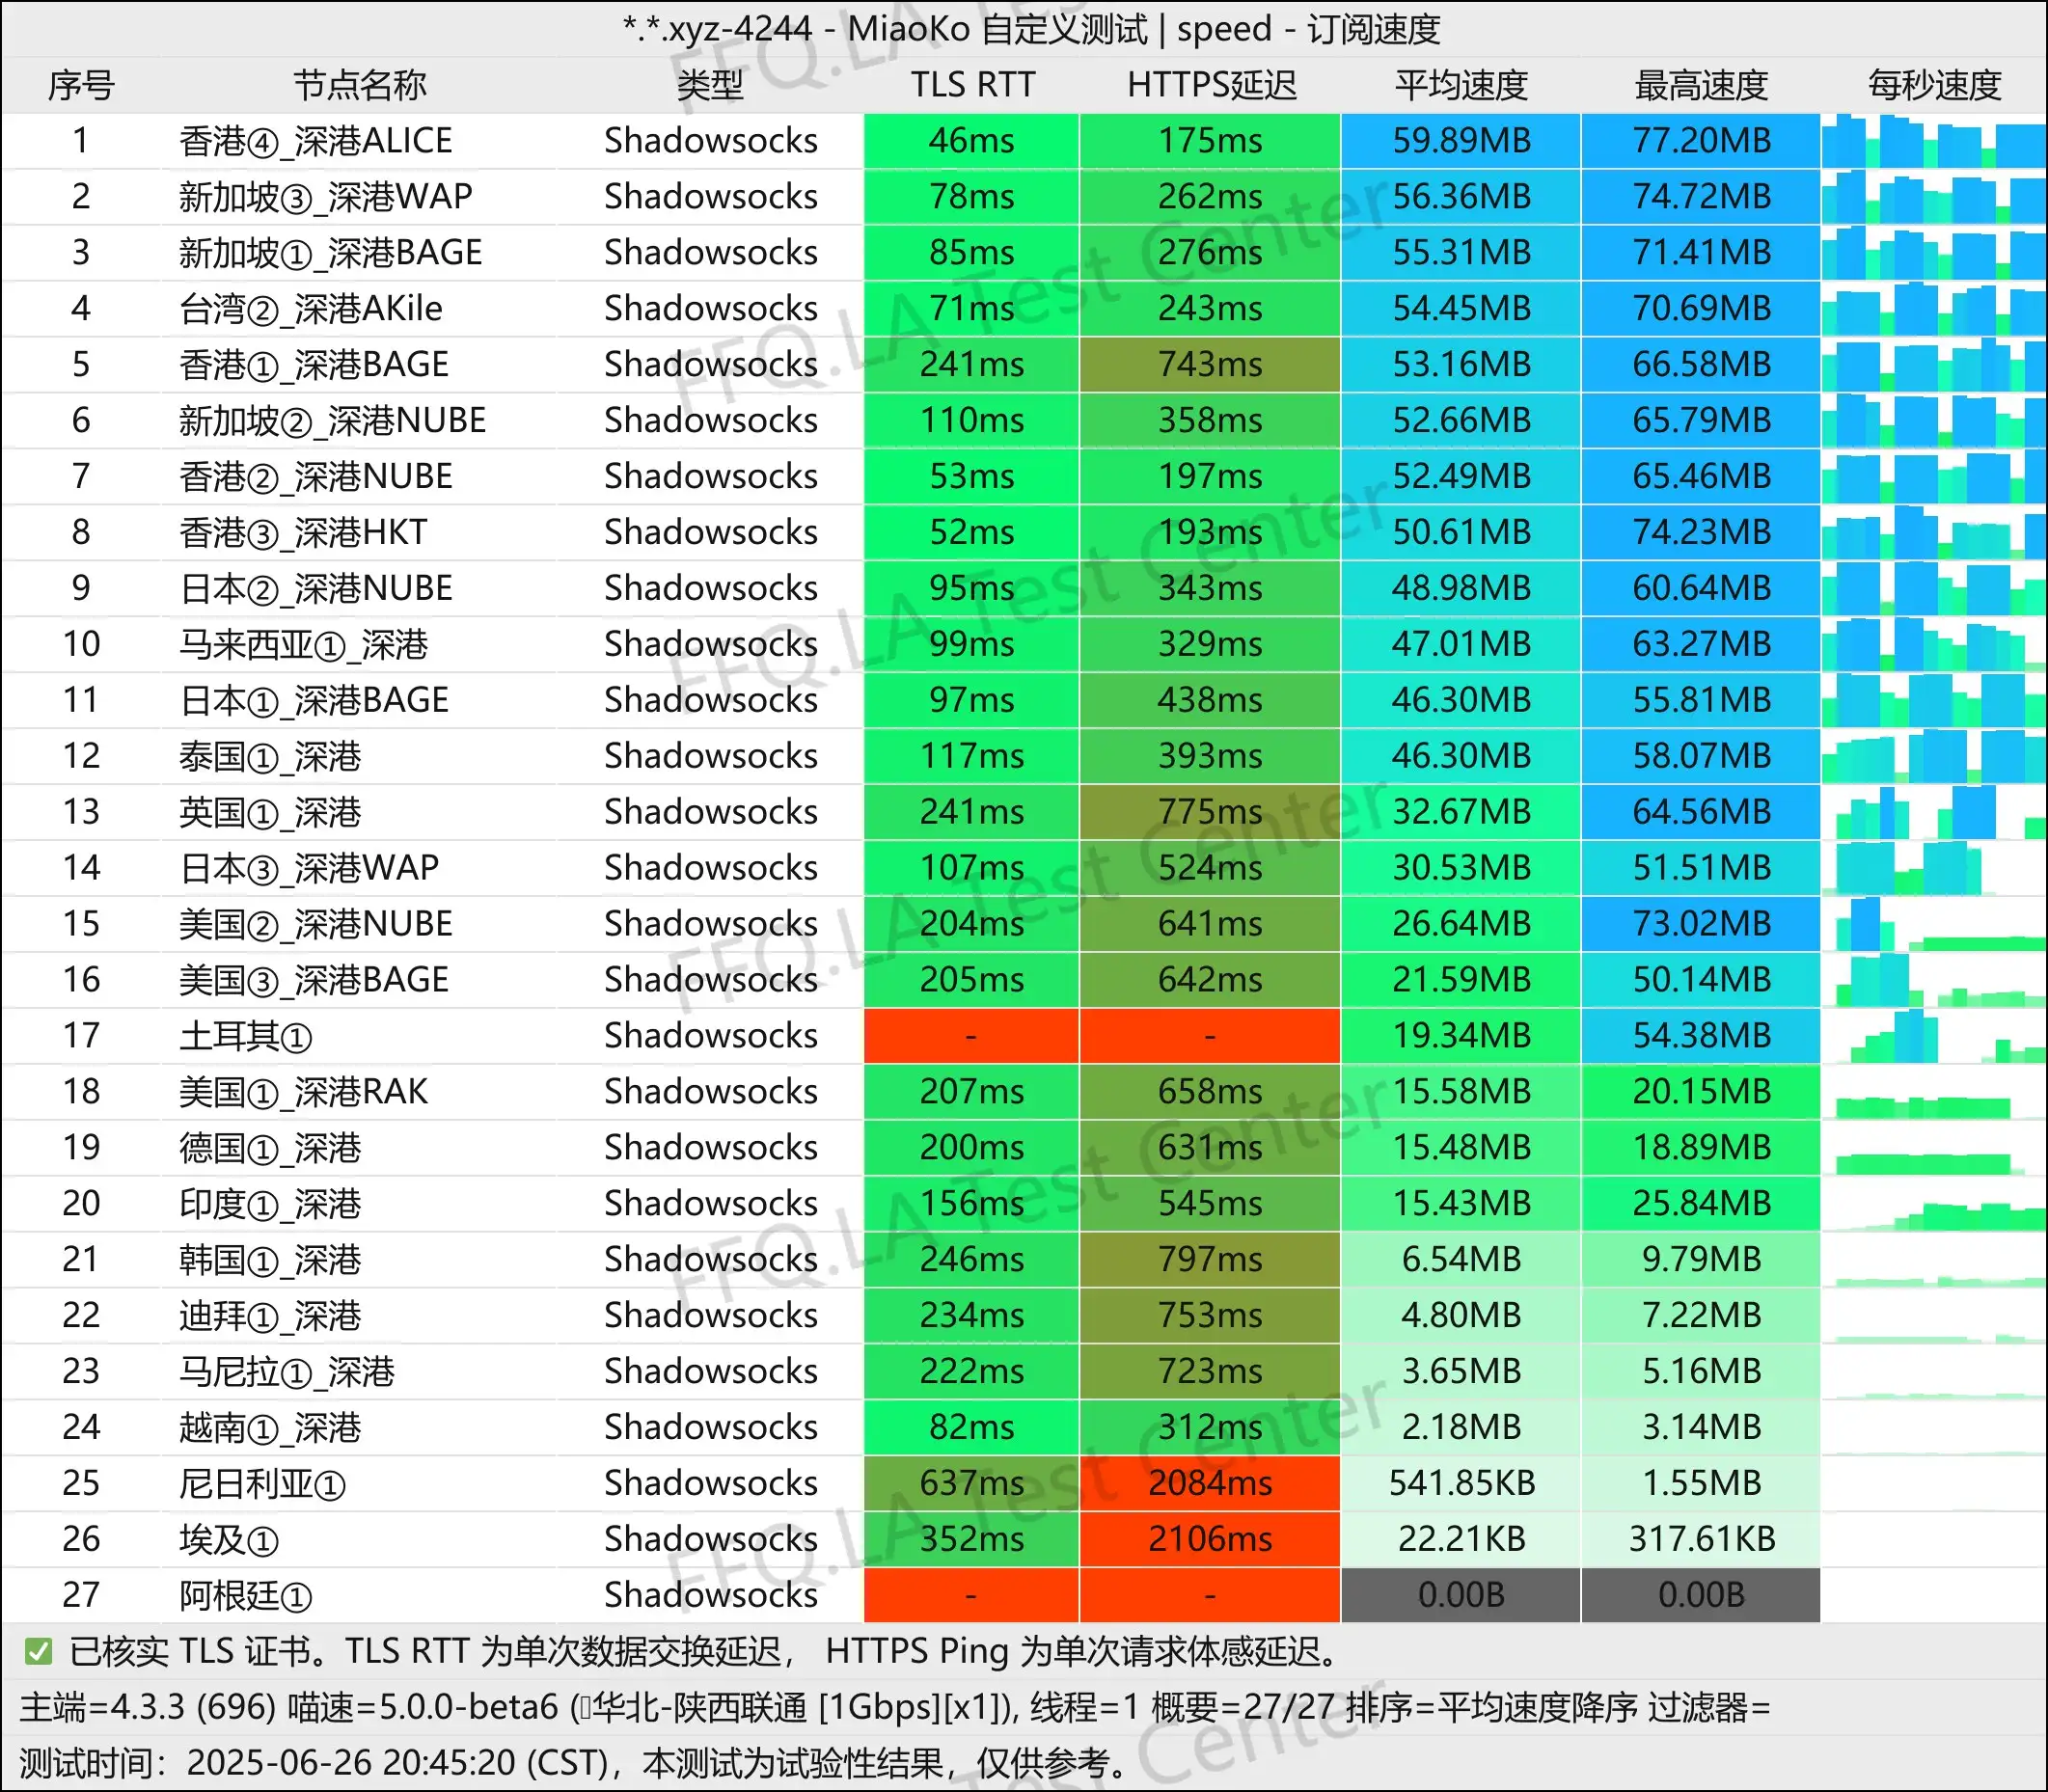Click the 541.85KB average speed cell
Viewport: 2048px width, 1792px height.
point(1461,1483)
